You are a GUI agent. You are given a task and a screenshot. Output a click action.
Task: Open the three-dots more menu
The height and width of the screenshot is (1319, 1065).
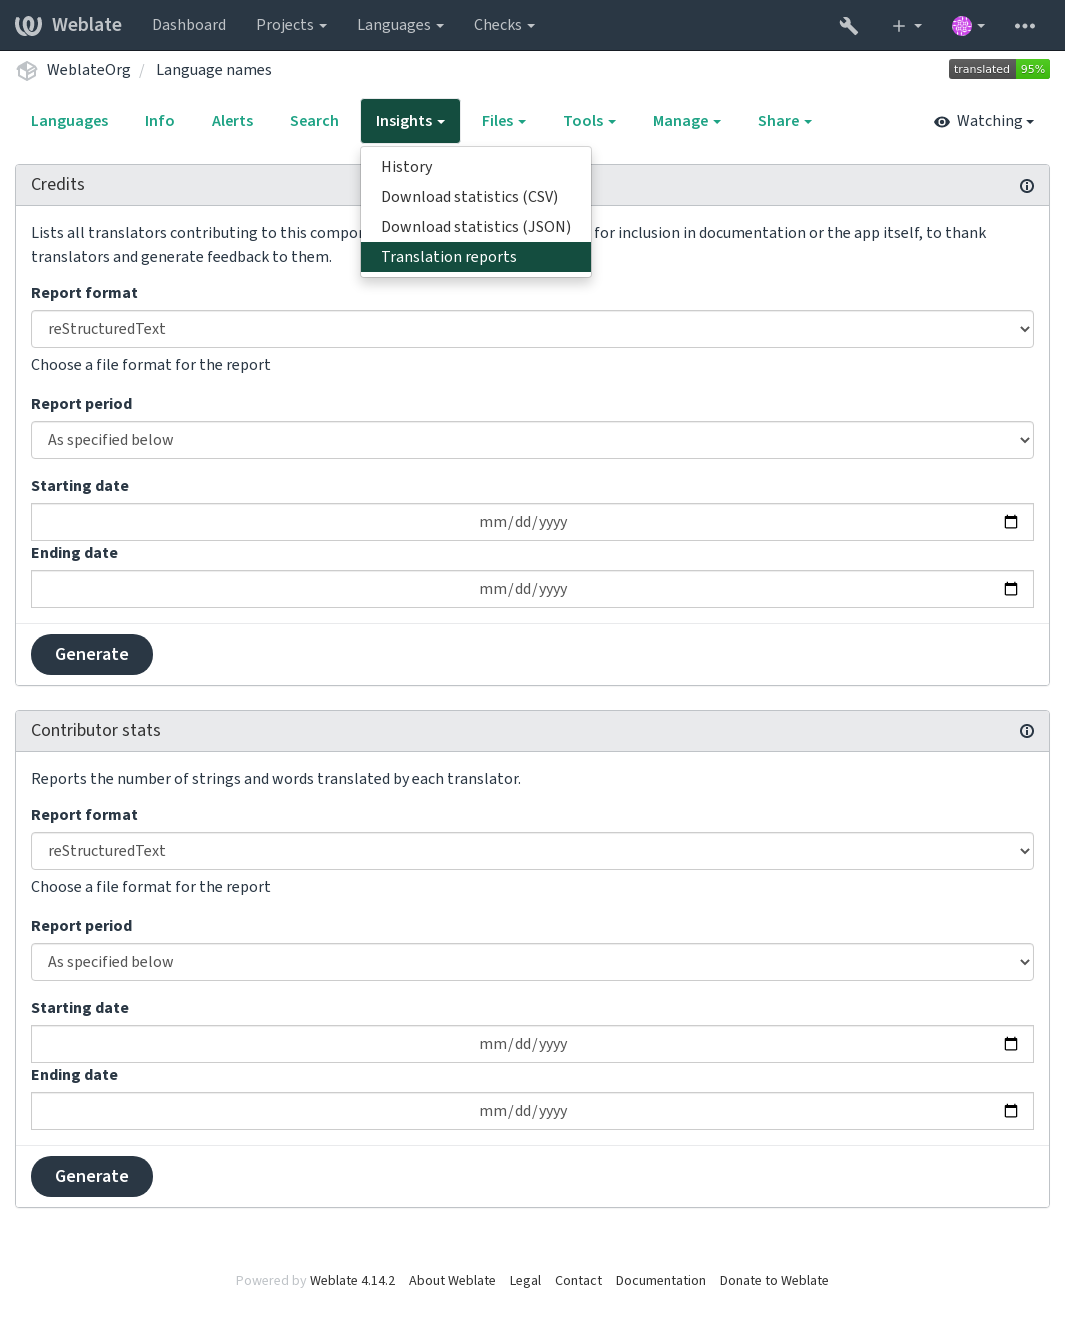pos(1025,26)
